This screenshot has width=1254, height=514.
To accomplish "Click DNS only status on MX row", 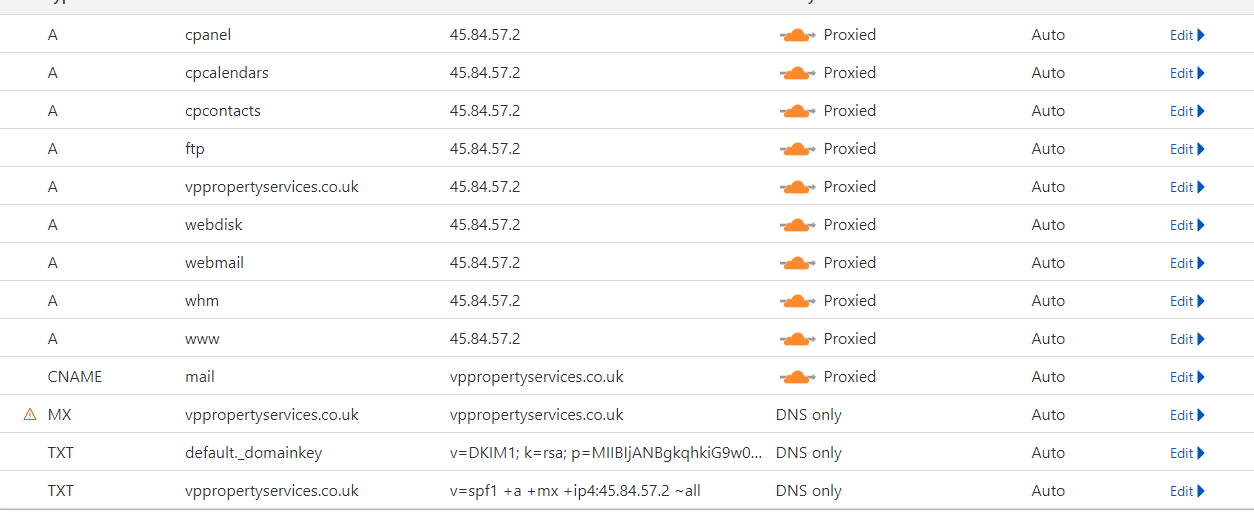I will (808, 415).
